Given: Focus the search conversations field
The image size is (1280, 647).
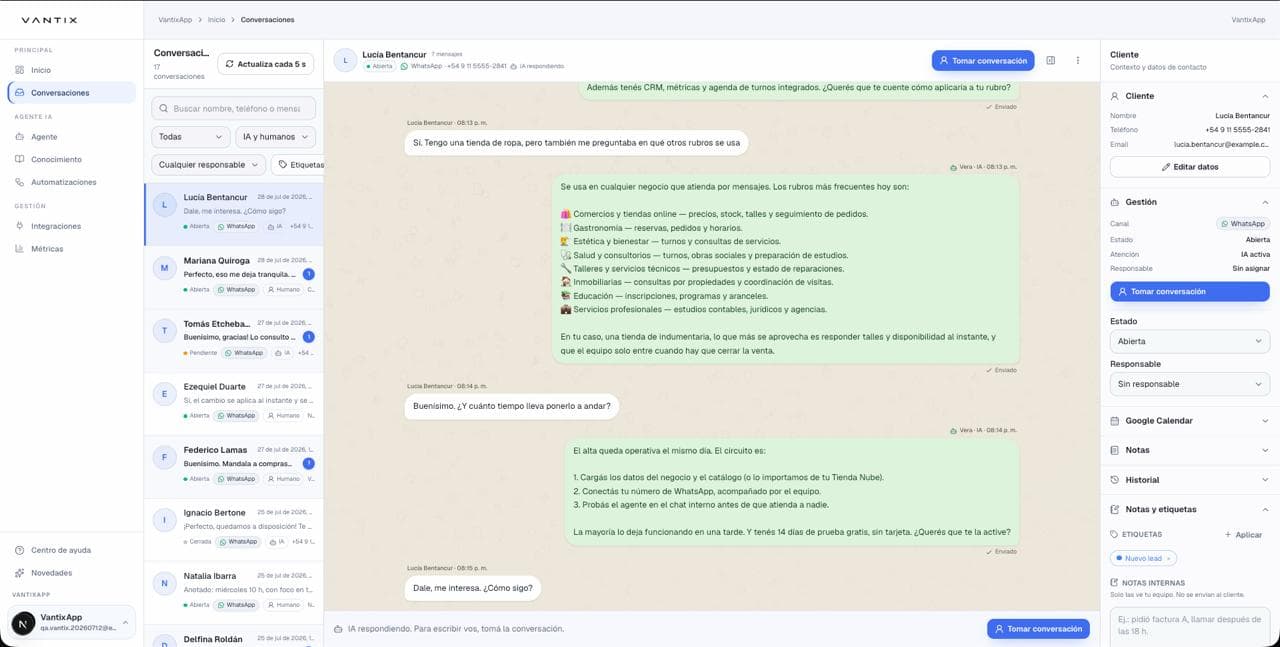Looking at the screenshot, I should (233, 108).
